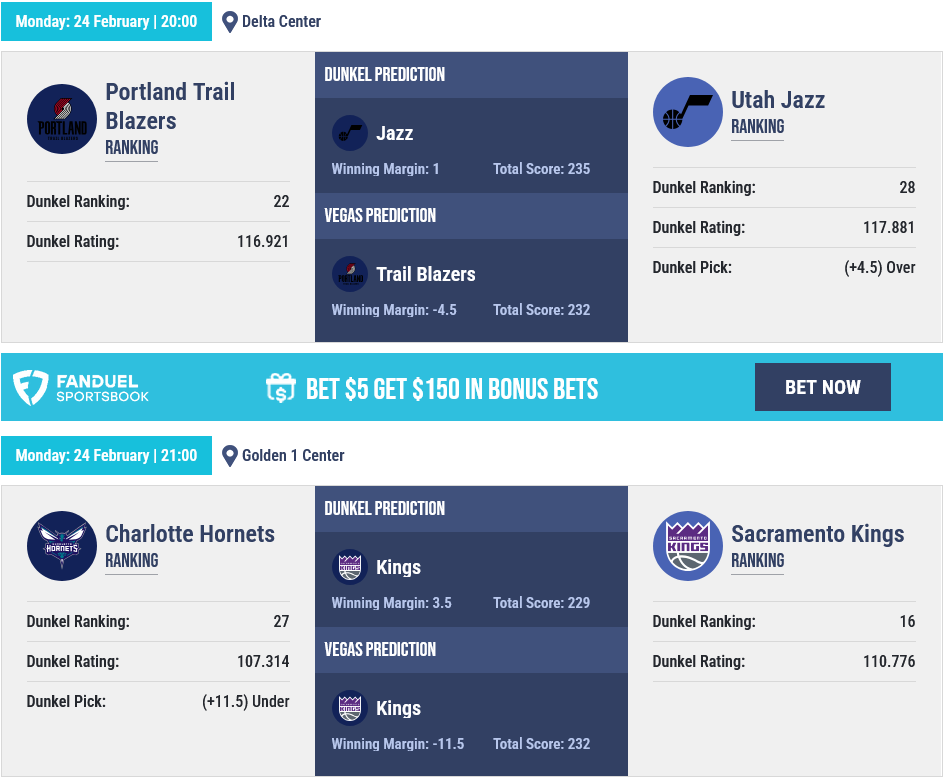The width and height of the screenshot is (944, 778).
Task: Click Kings icon in Vegas Prediction
Action: click(350, 708)
